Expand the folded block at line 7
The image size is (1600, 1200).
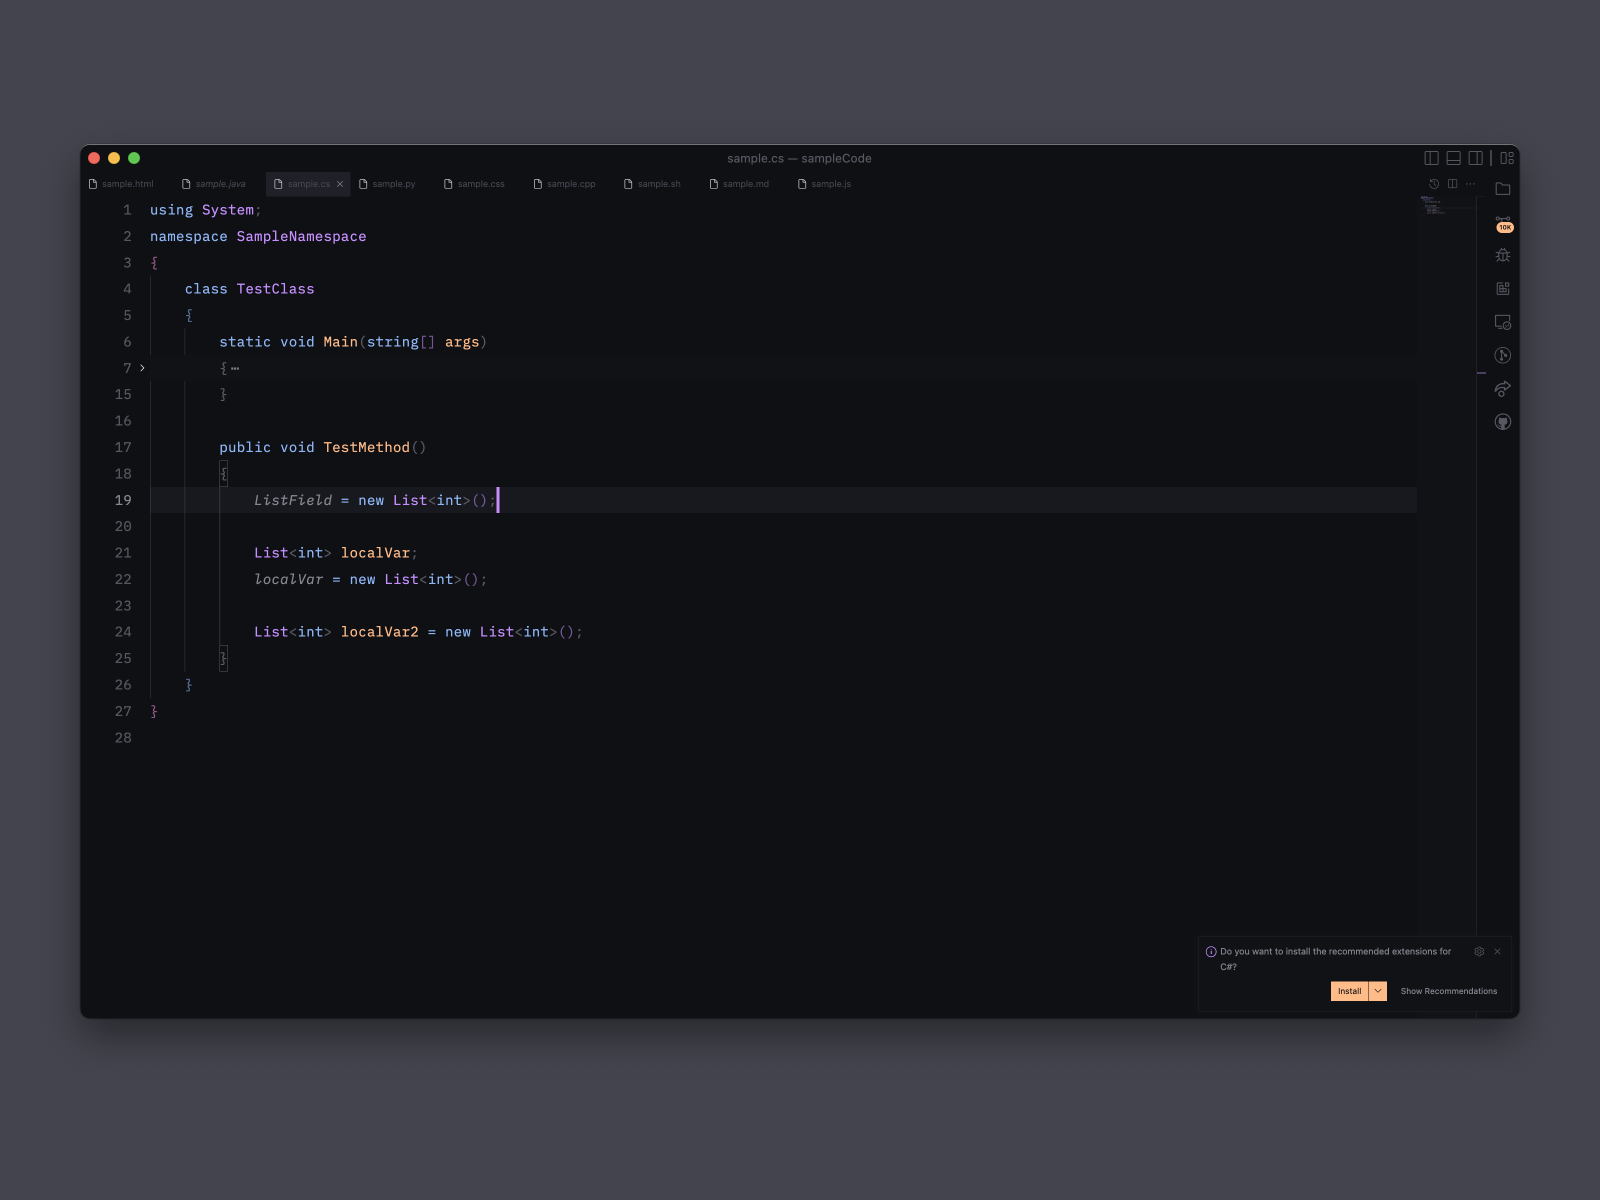point(142,368)
